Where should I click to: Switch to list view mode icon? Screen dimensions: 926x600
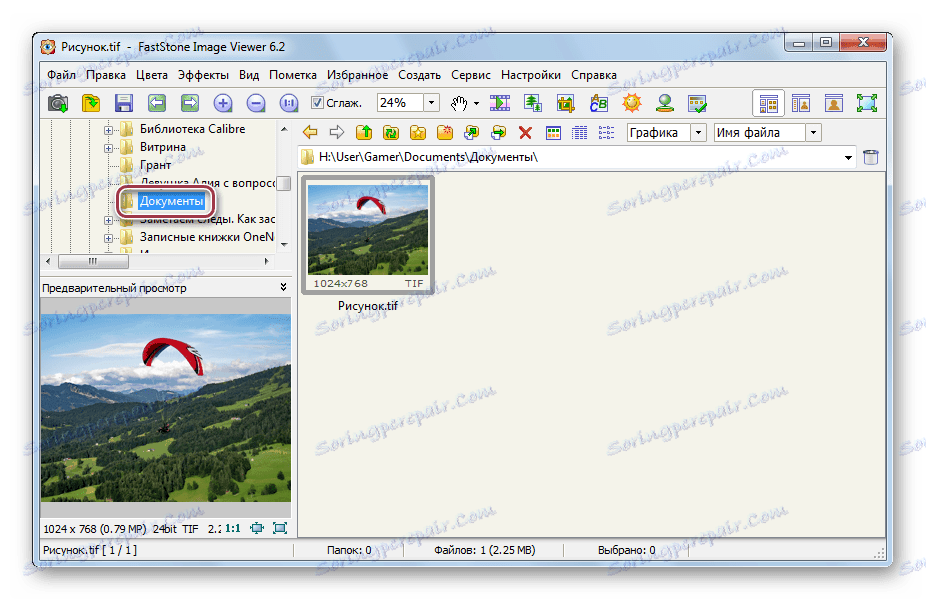(606, 133)
